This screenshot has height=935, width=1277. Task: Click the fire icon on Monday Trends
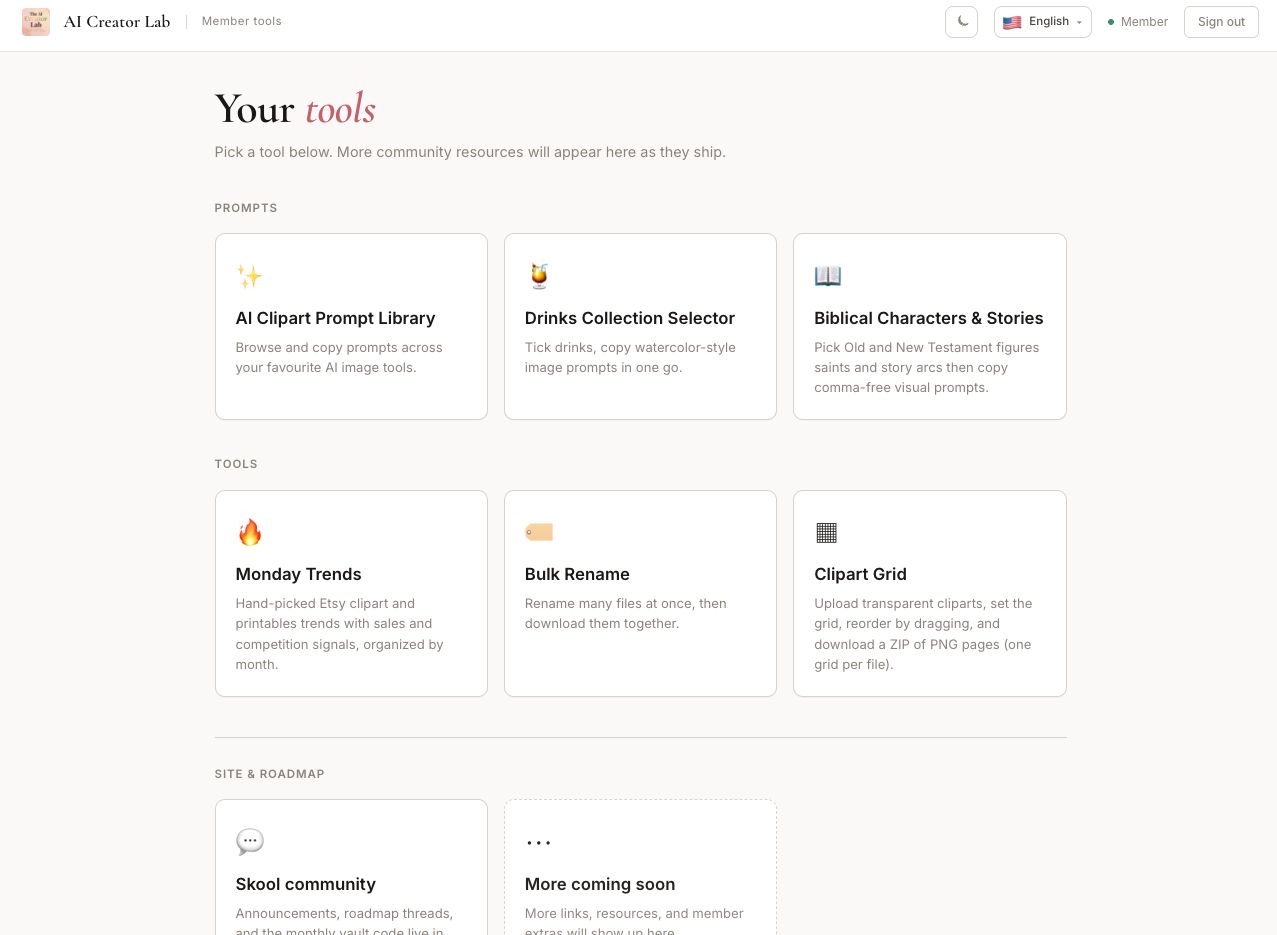[249, 532]
